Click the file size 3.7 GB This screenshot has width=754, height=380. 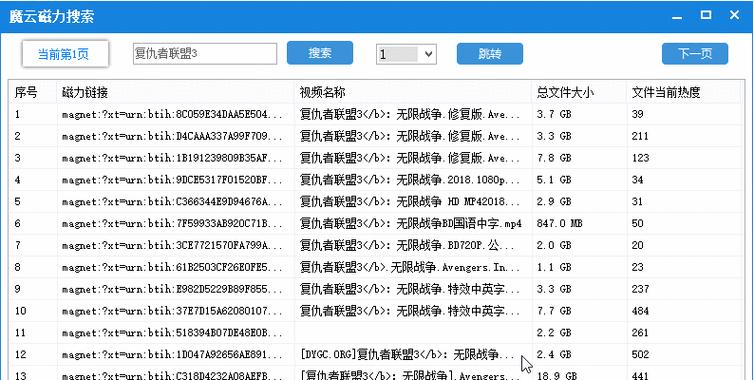point(554,114)
